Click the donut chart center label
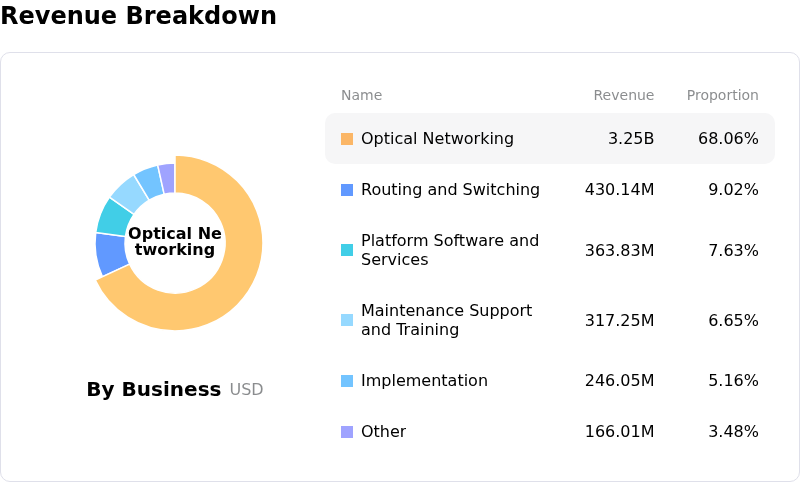 175,242
